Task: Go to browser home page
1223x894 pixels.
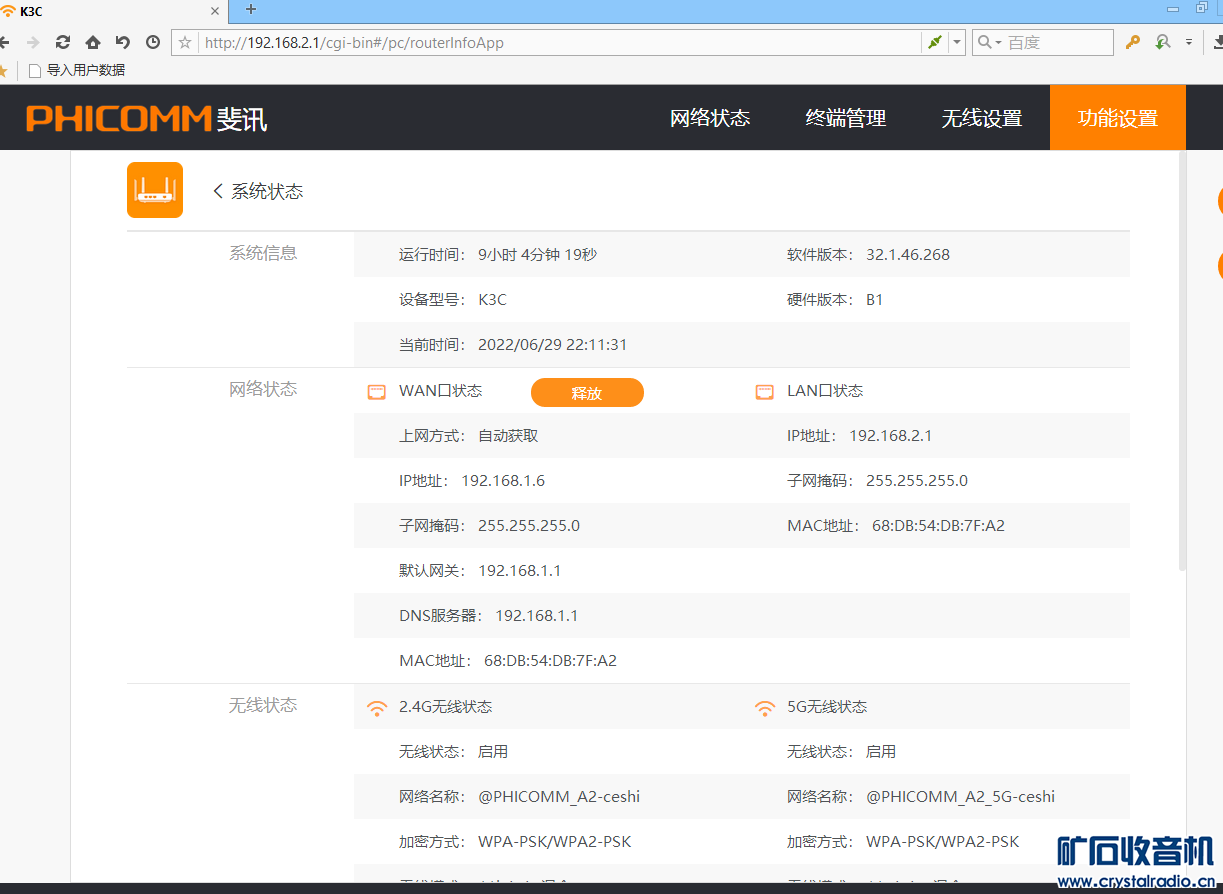Action: coord(93,42)
